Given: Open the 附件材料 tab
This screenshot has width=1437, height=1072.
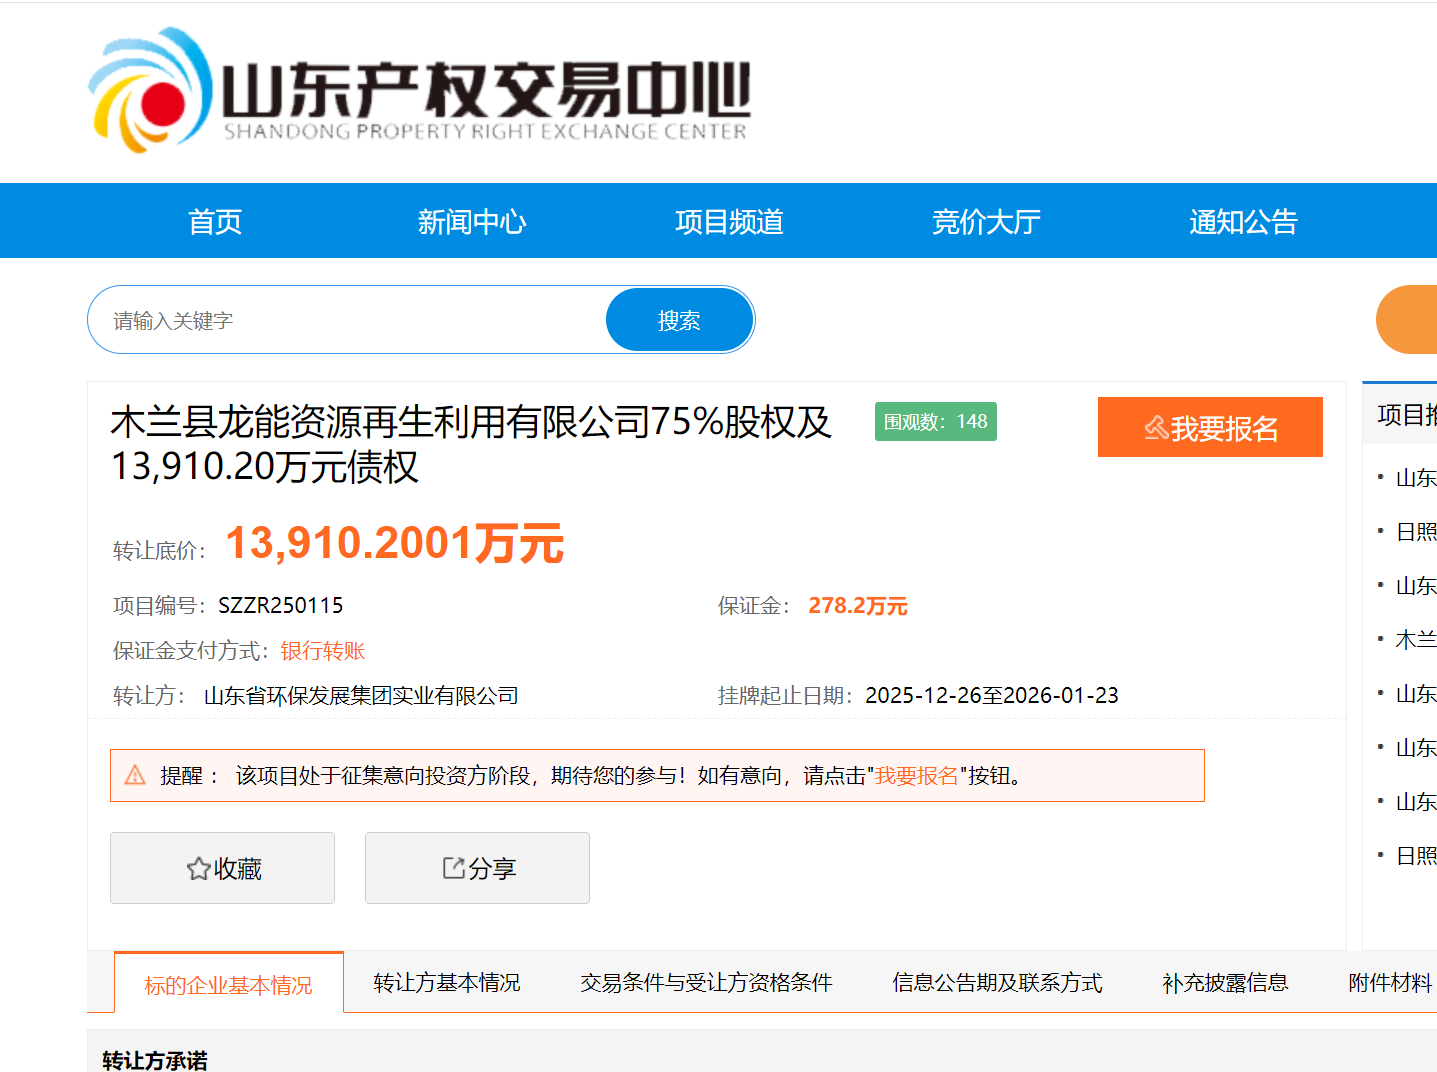Looking at the screenshot, I should 1390,983.
